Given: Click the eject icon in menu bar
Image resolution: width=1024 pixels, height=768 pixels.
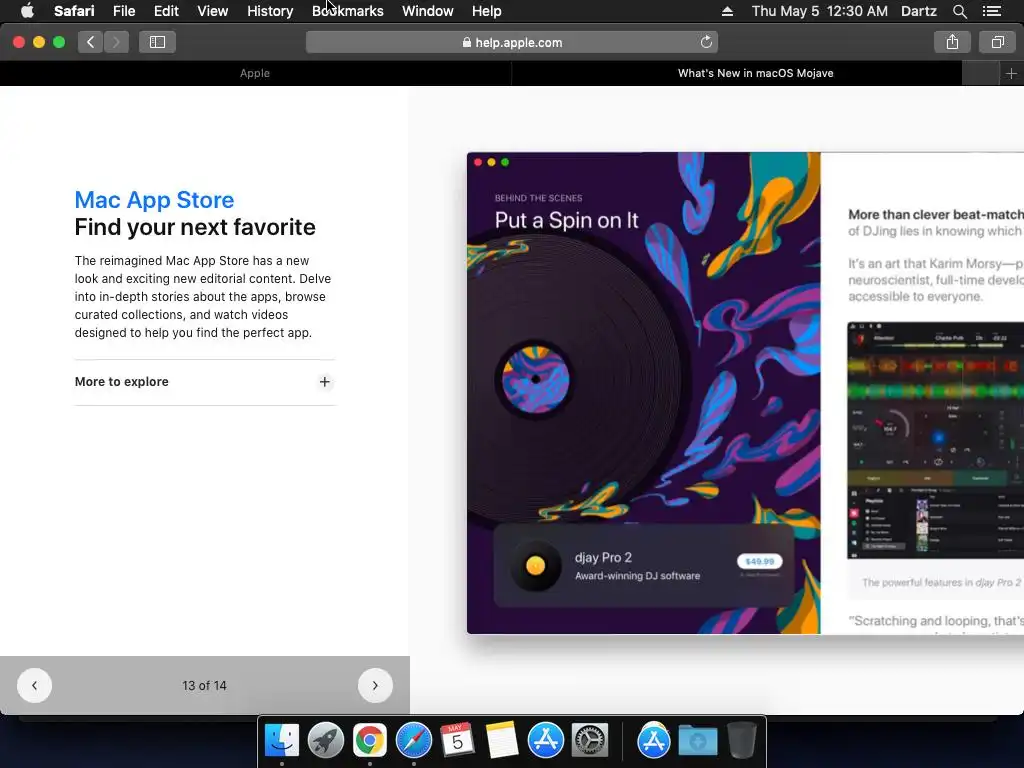Looking at the screenshot, I should pyautogui.click(x=727, y=11).
